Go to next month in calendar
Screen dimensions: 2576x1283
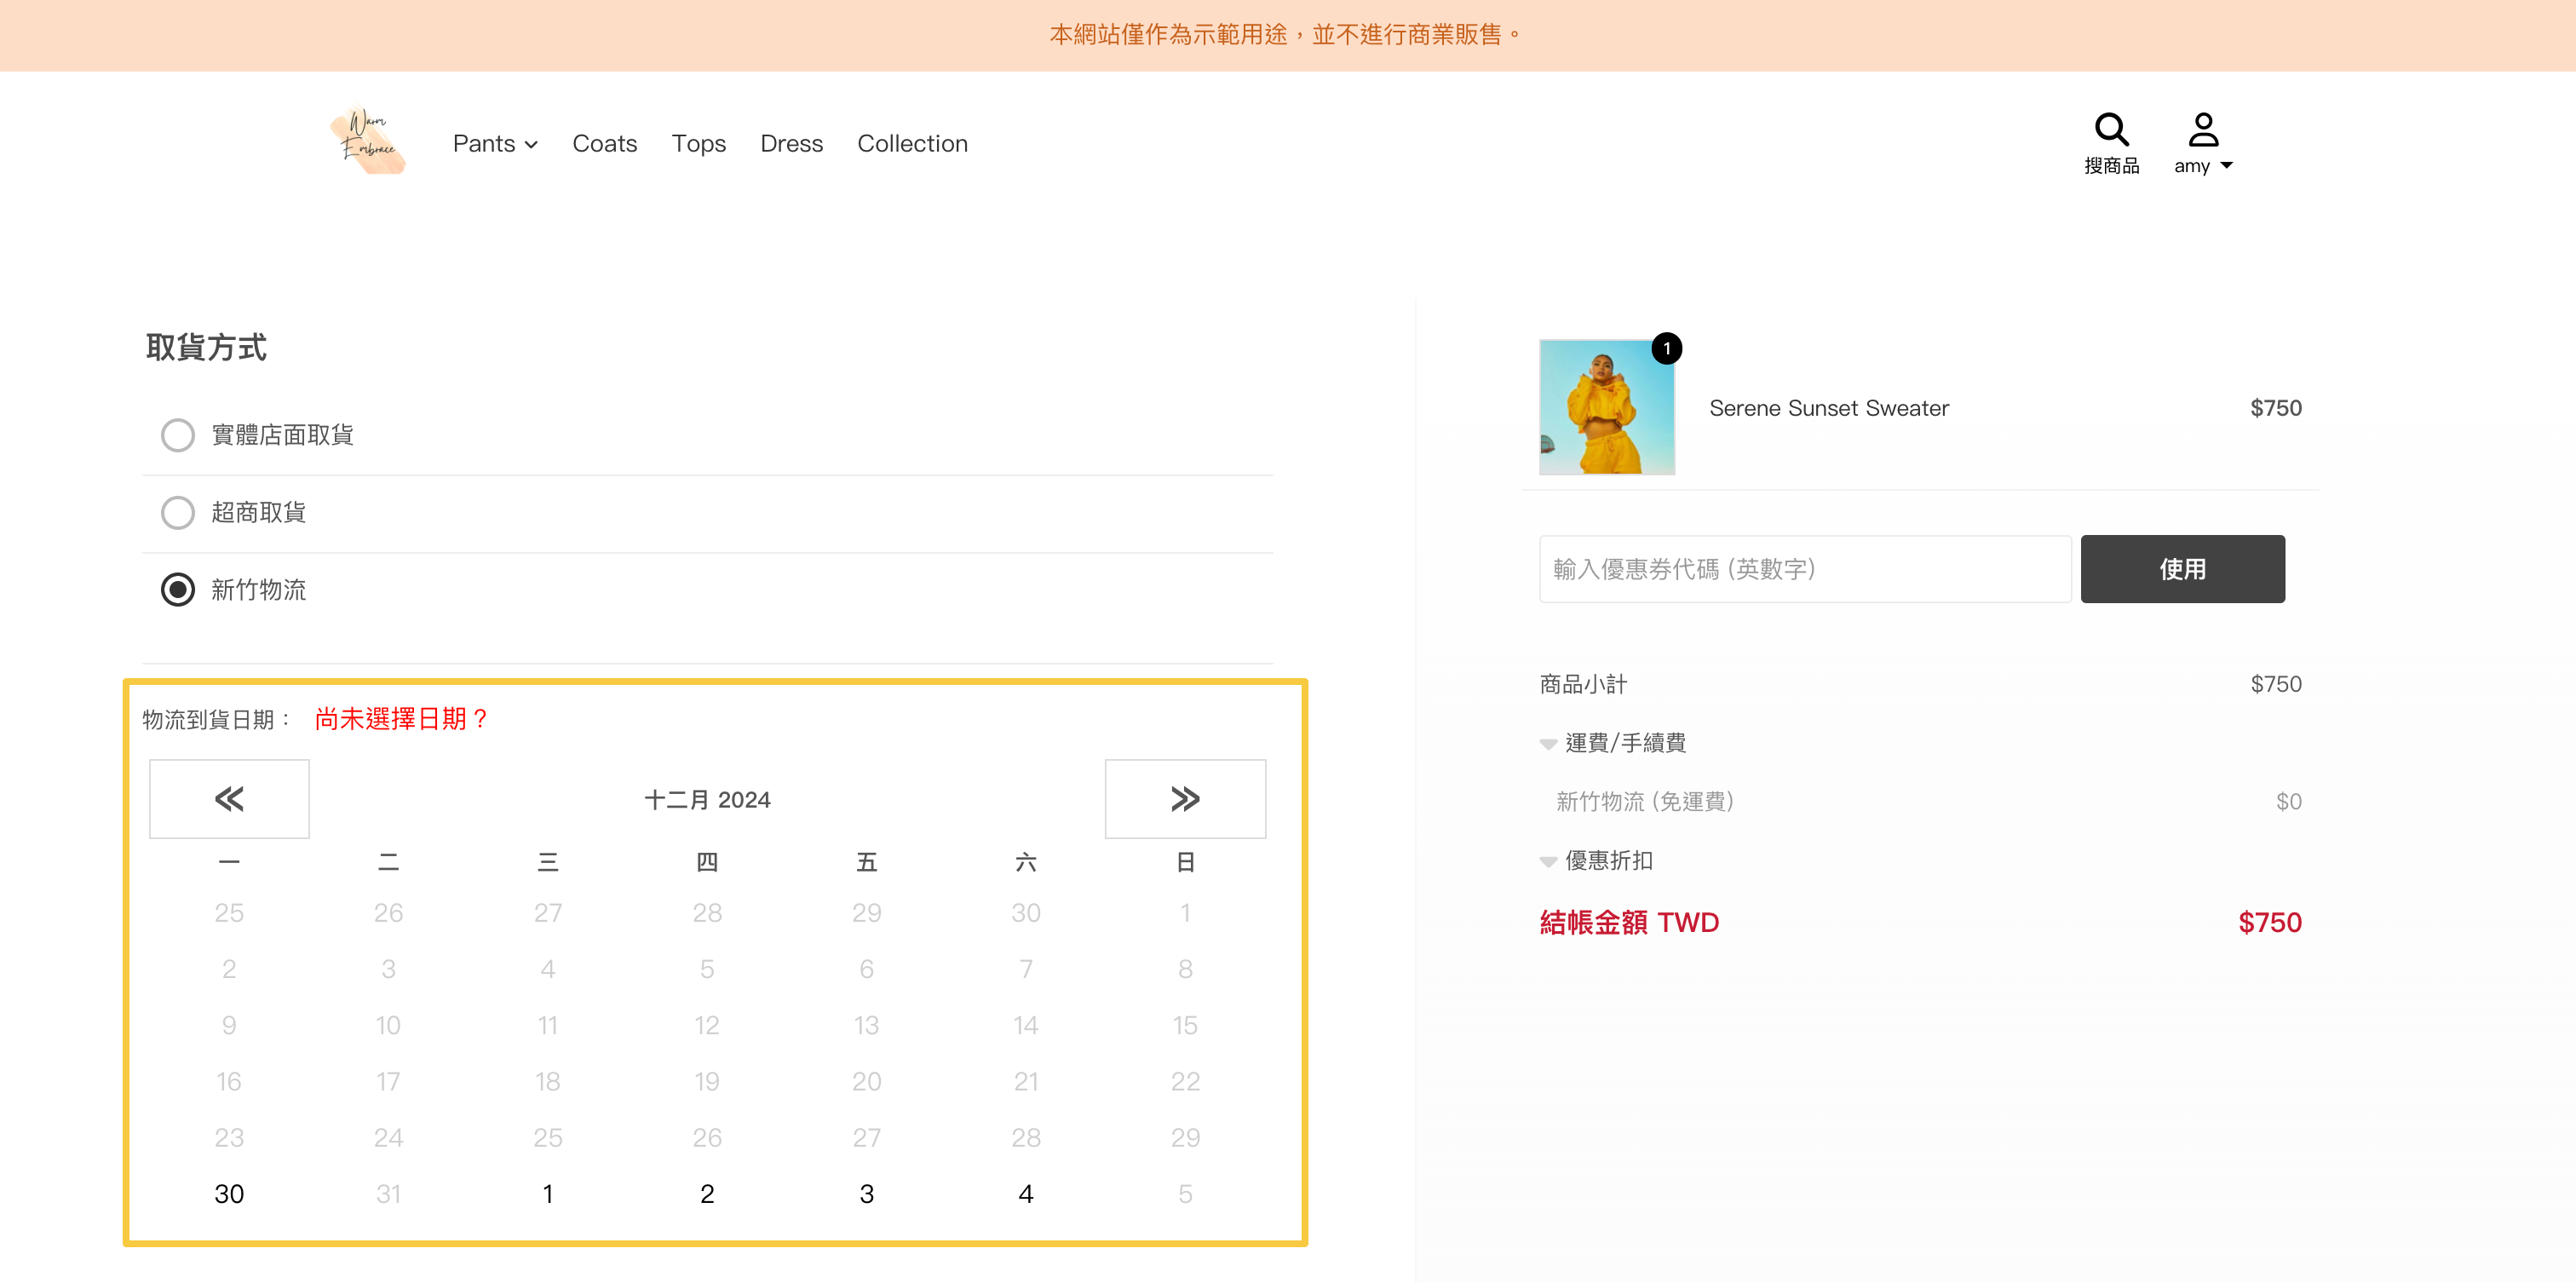click(x=1184, y=798)
